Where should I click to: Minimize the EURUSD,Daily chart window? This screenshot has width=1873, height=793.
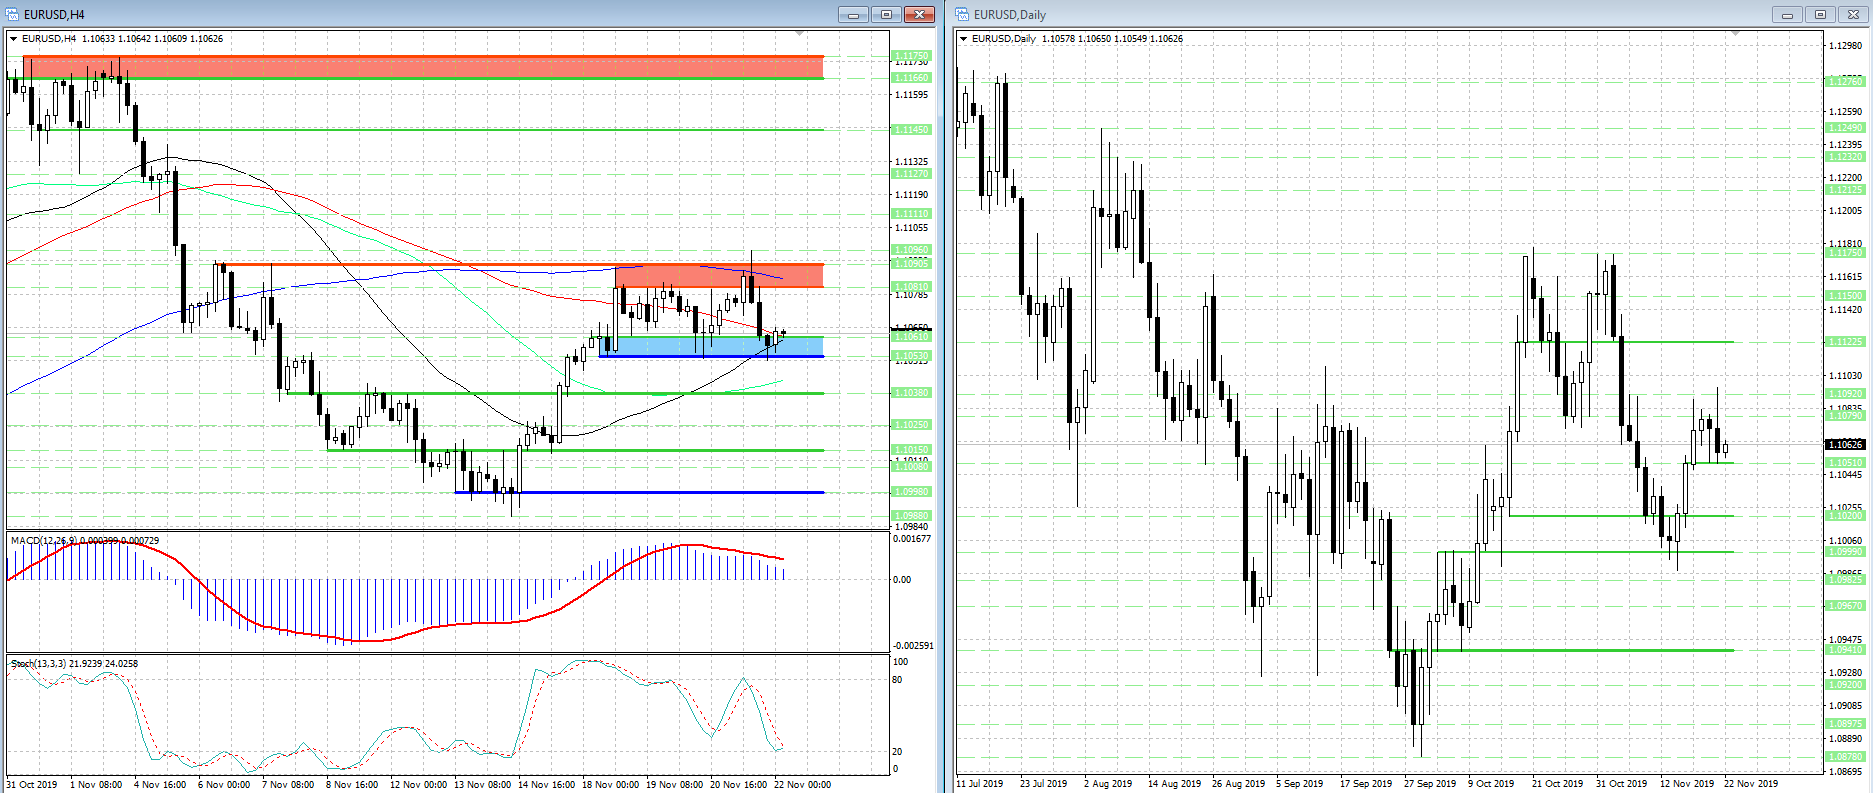click(x=1787, y=14)
